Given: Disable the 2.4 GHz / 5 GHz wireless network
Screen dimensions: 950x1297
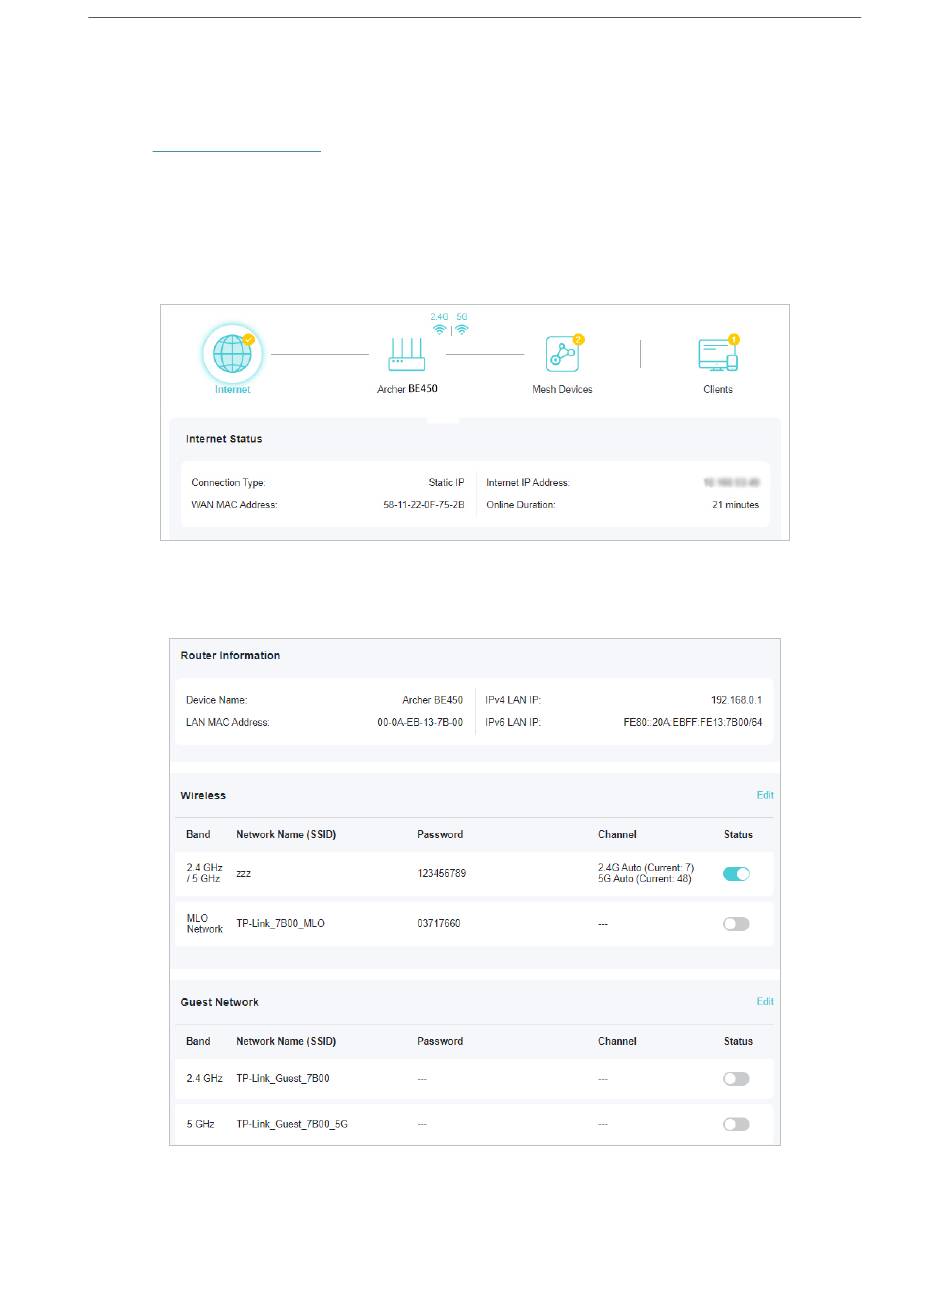Looking at the screenshot, I should point(736,874).
